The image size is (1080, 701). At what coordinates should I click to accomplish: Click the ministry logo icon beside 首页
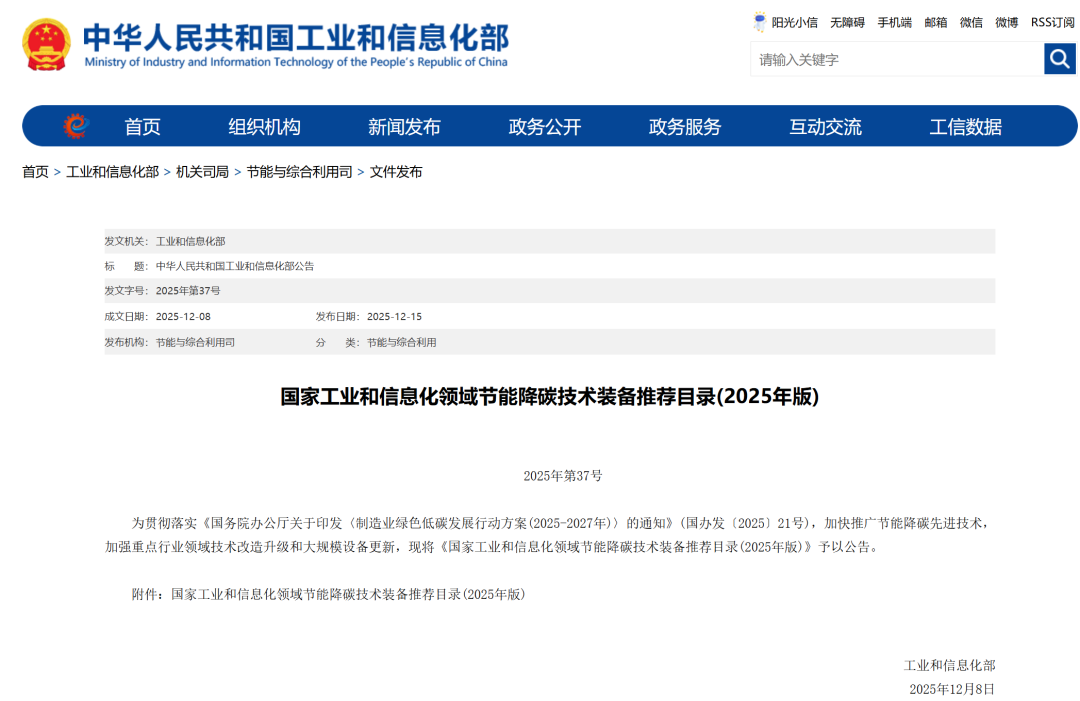pyautogui.click(x=73, y=126)
